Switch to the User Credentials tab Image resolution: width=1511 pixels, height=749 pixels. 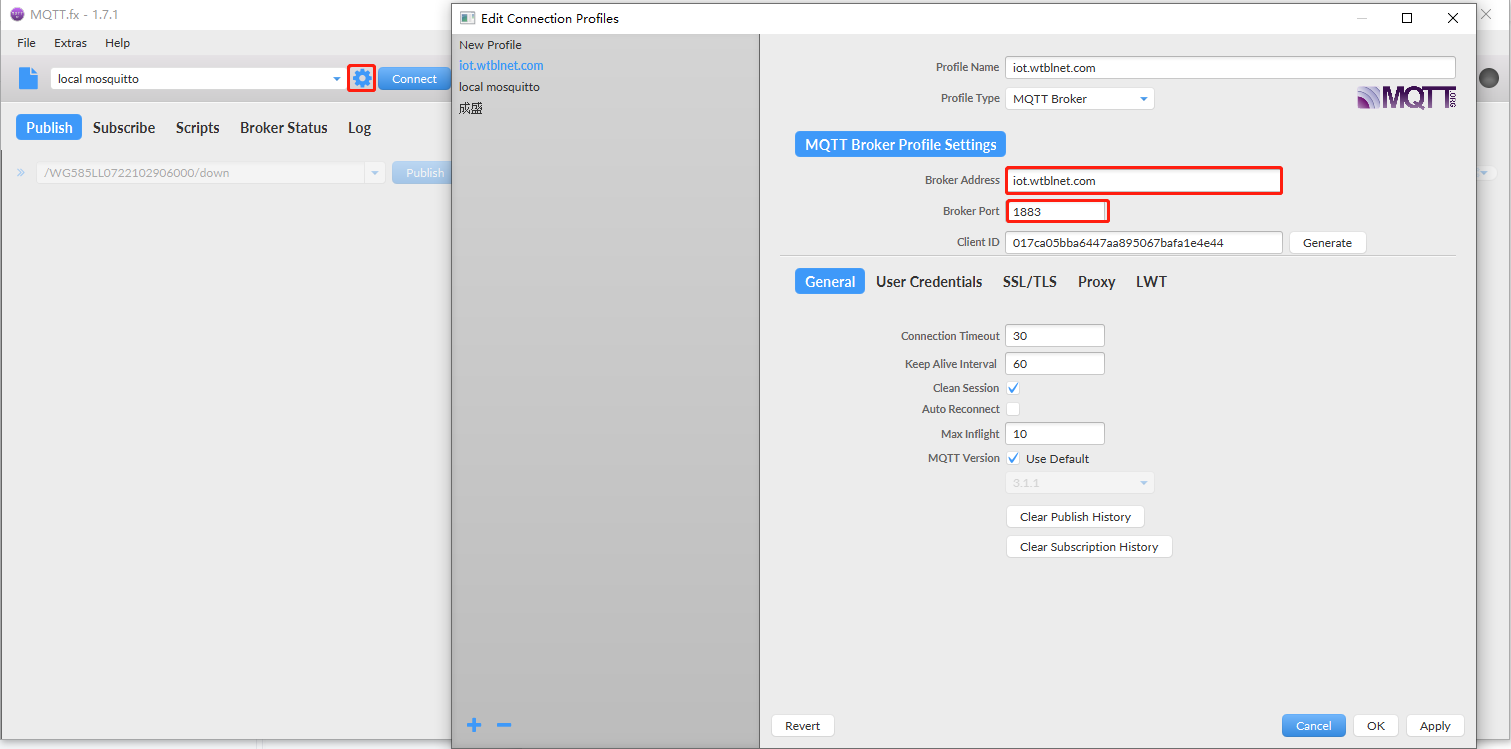tap(929, 282)
